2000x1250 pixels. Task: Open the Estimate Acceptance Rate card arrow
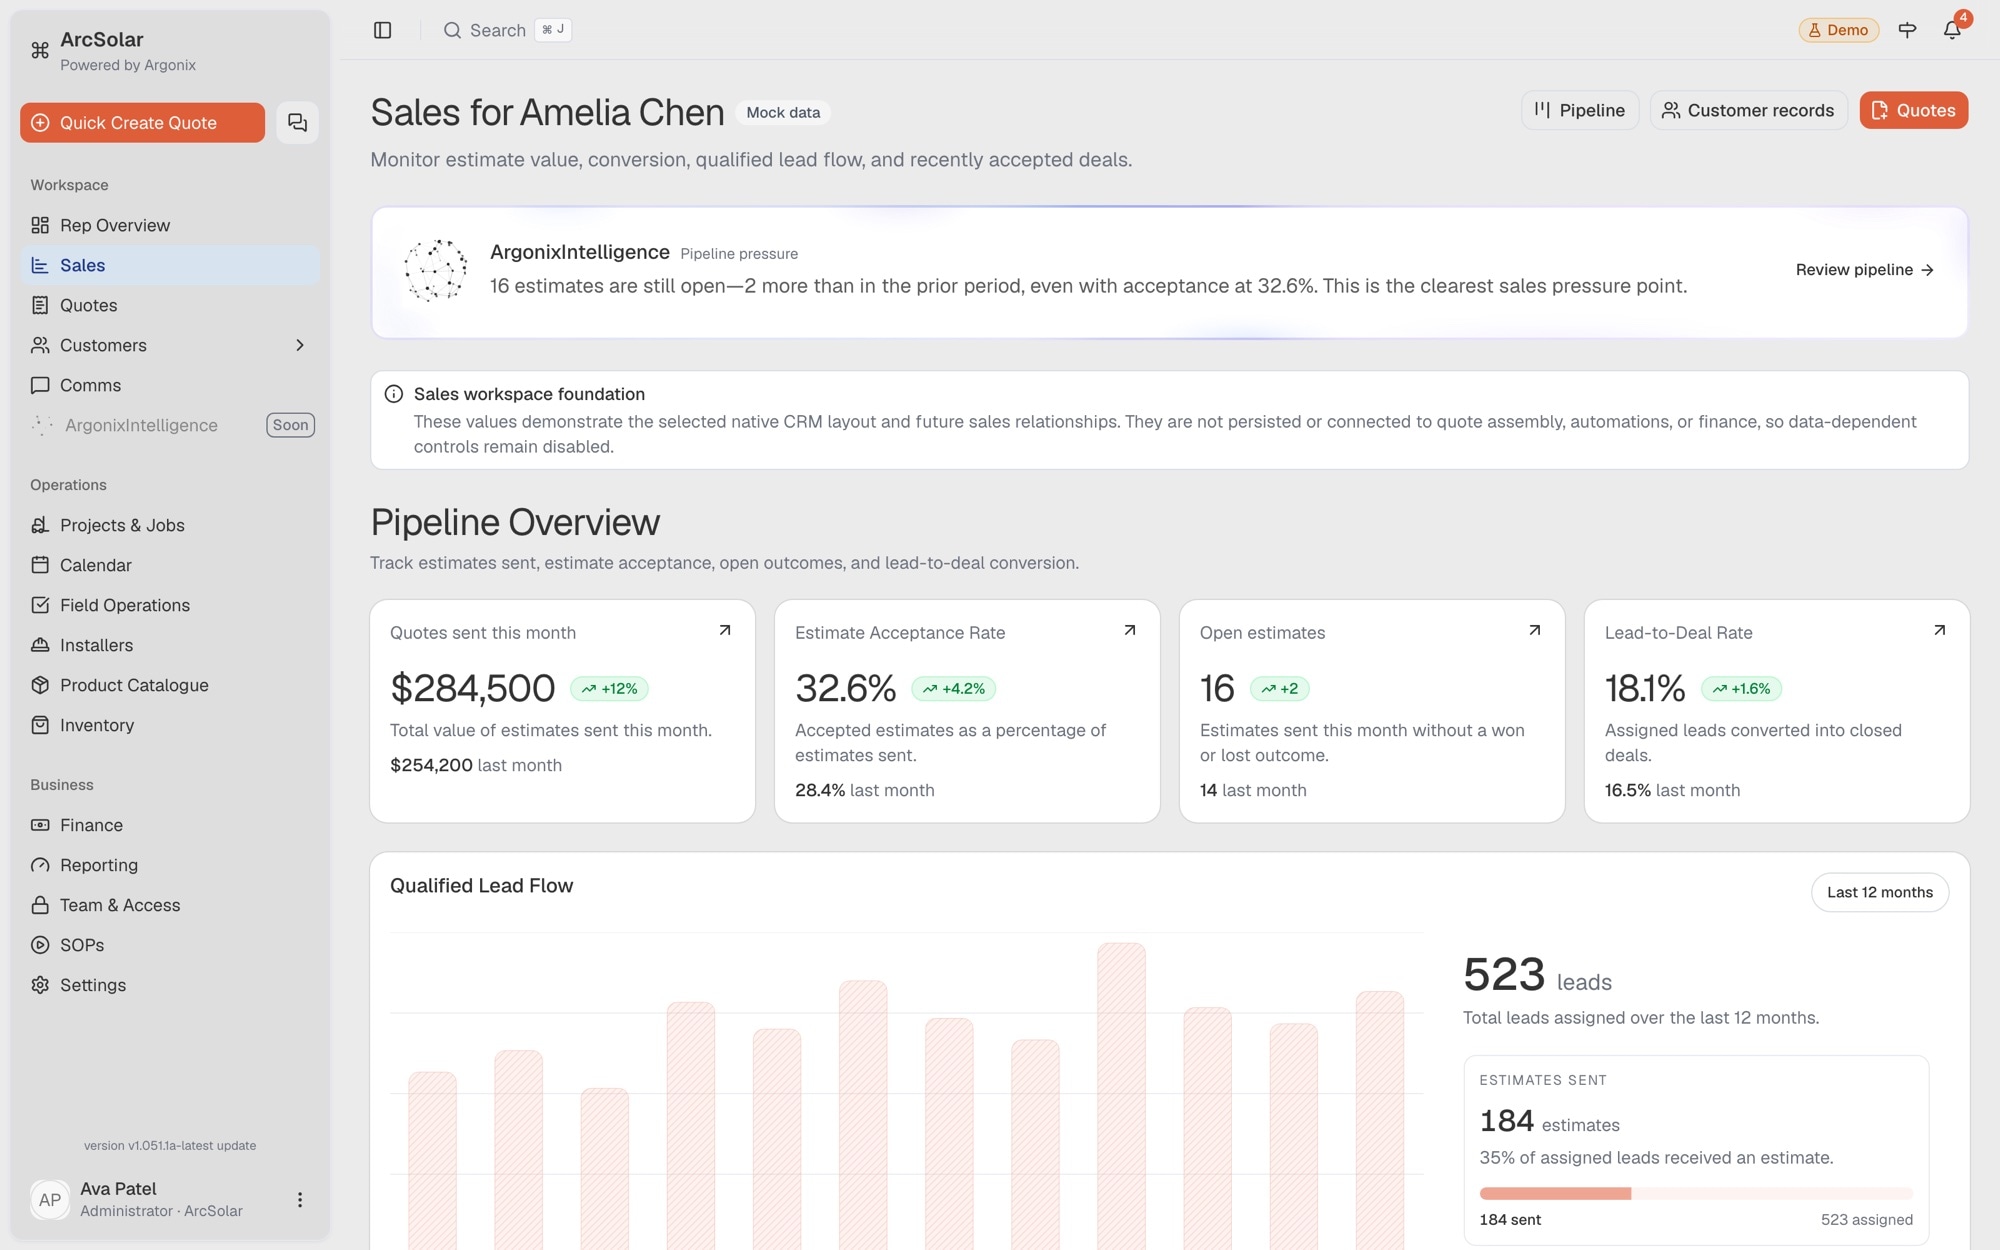(x=1130, y=630)
